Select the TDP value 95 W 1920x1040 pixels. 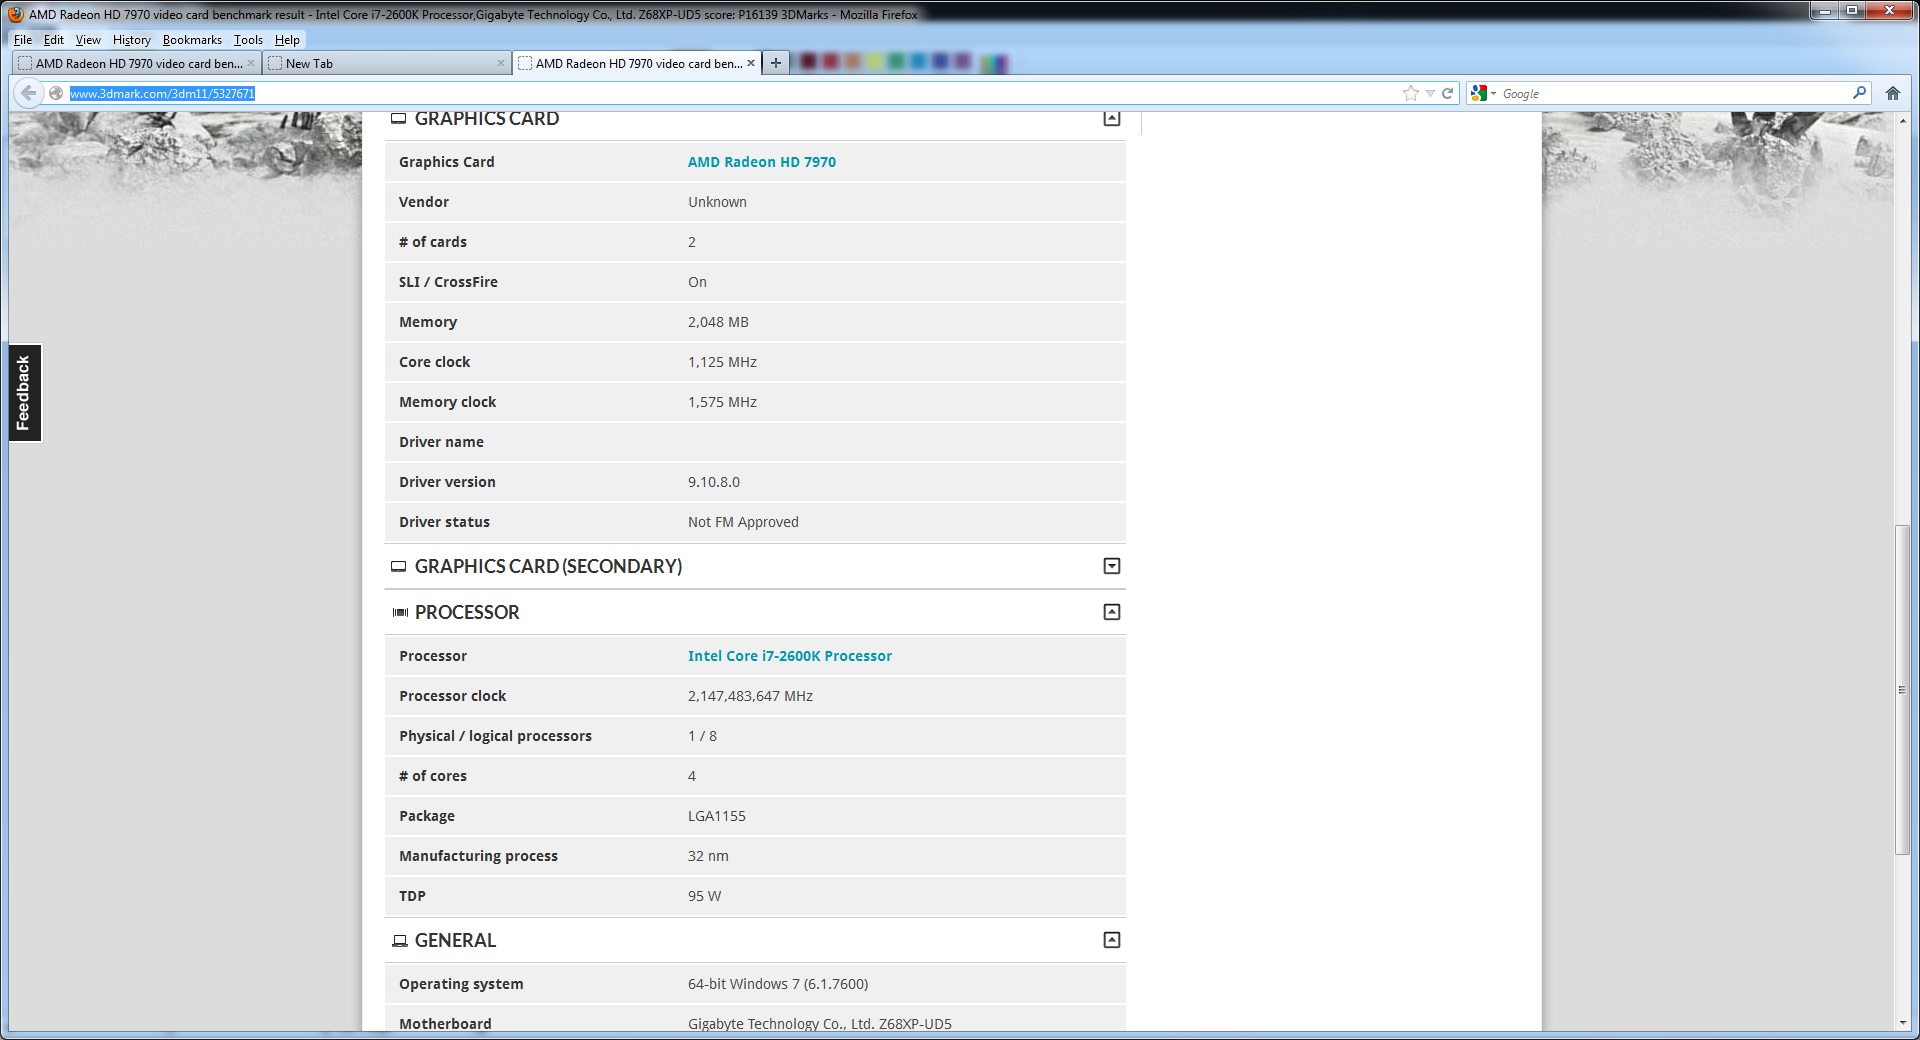(x=704, y=896)
